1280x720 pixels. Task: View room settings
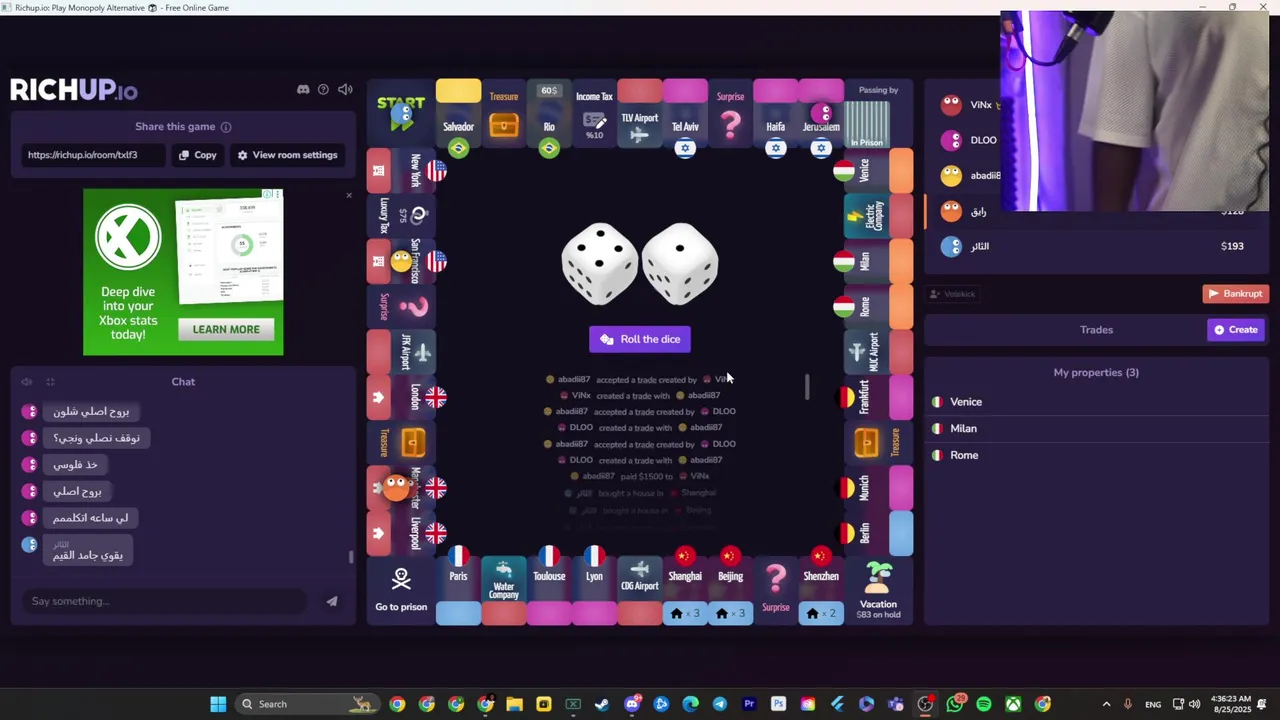pos(288,155)
